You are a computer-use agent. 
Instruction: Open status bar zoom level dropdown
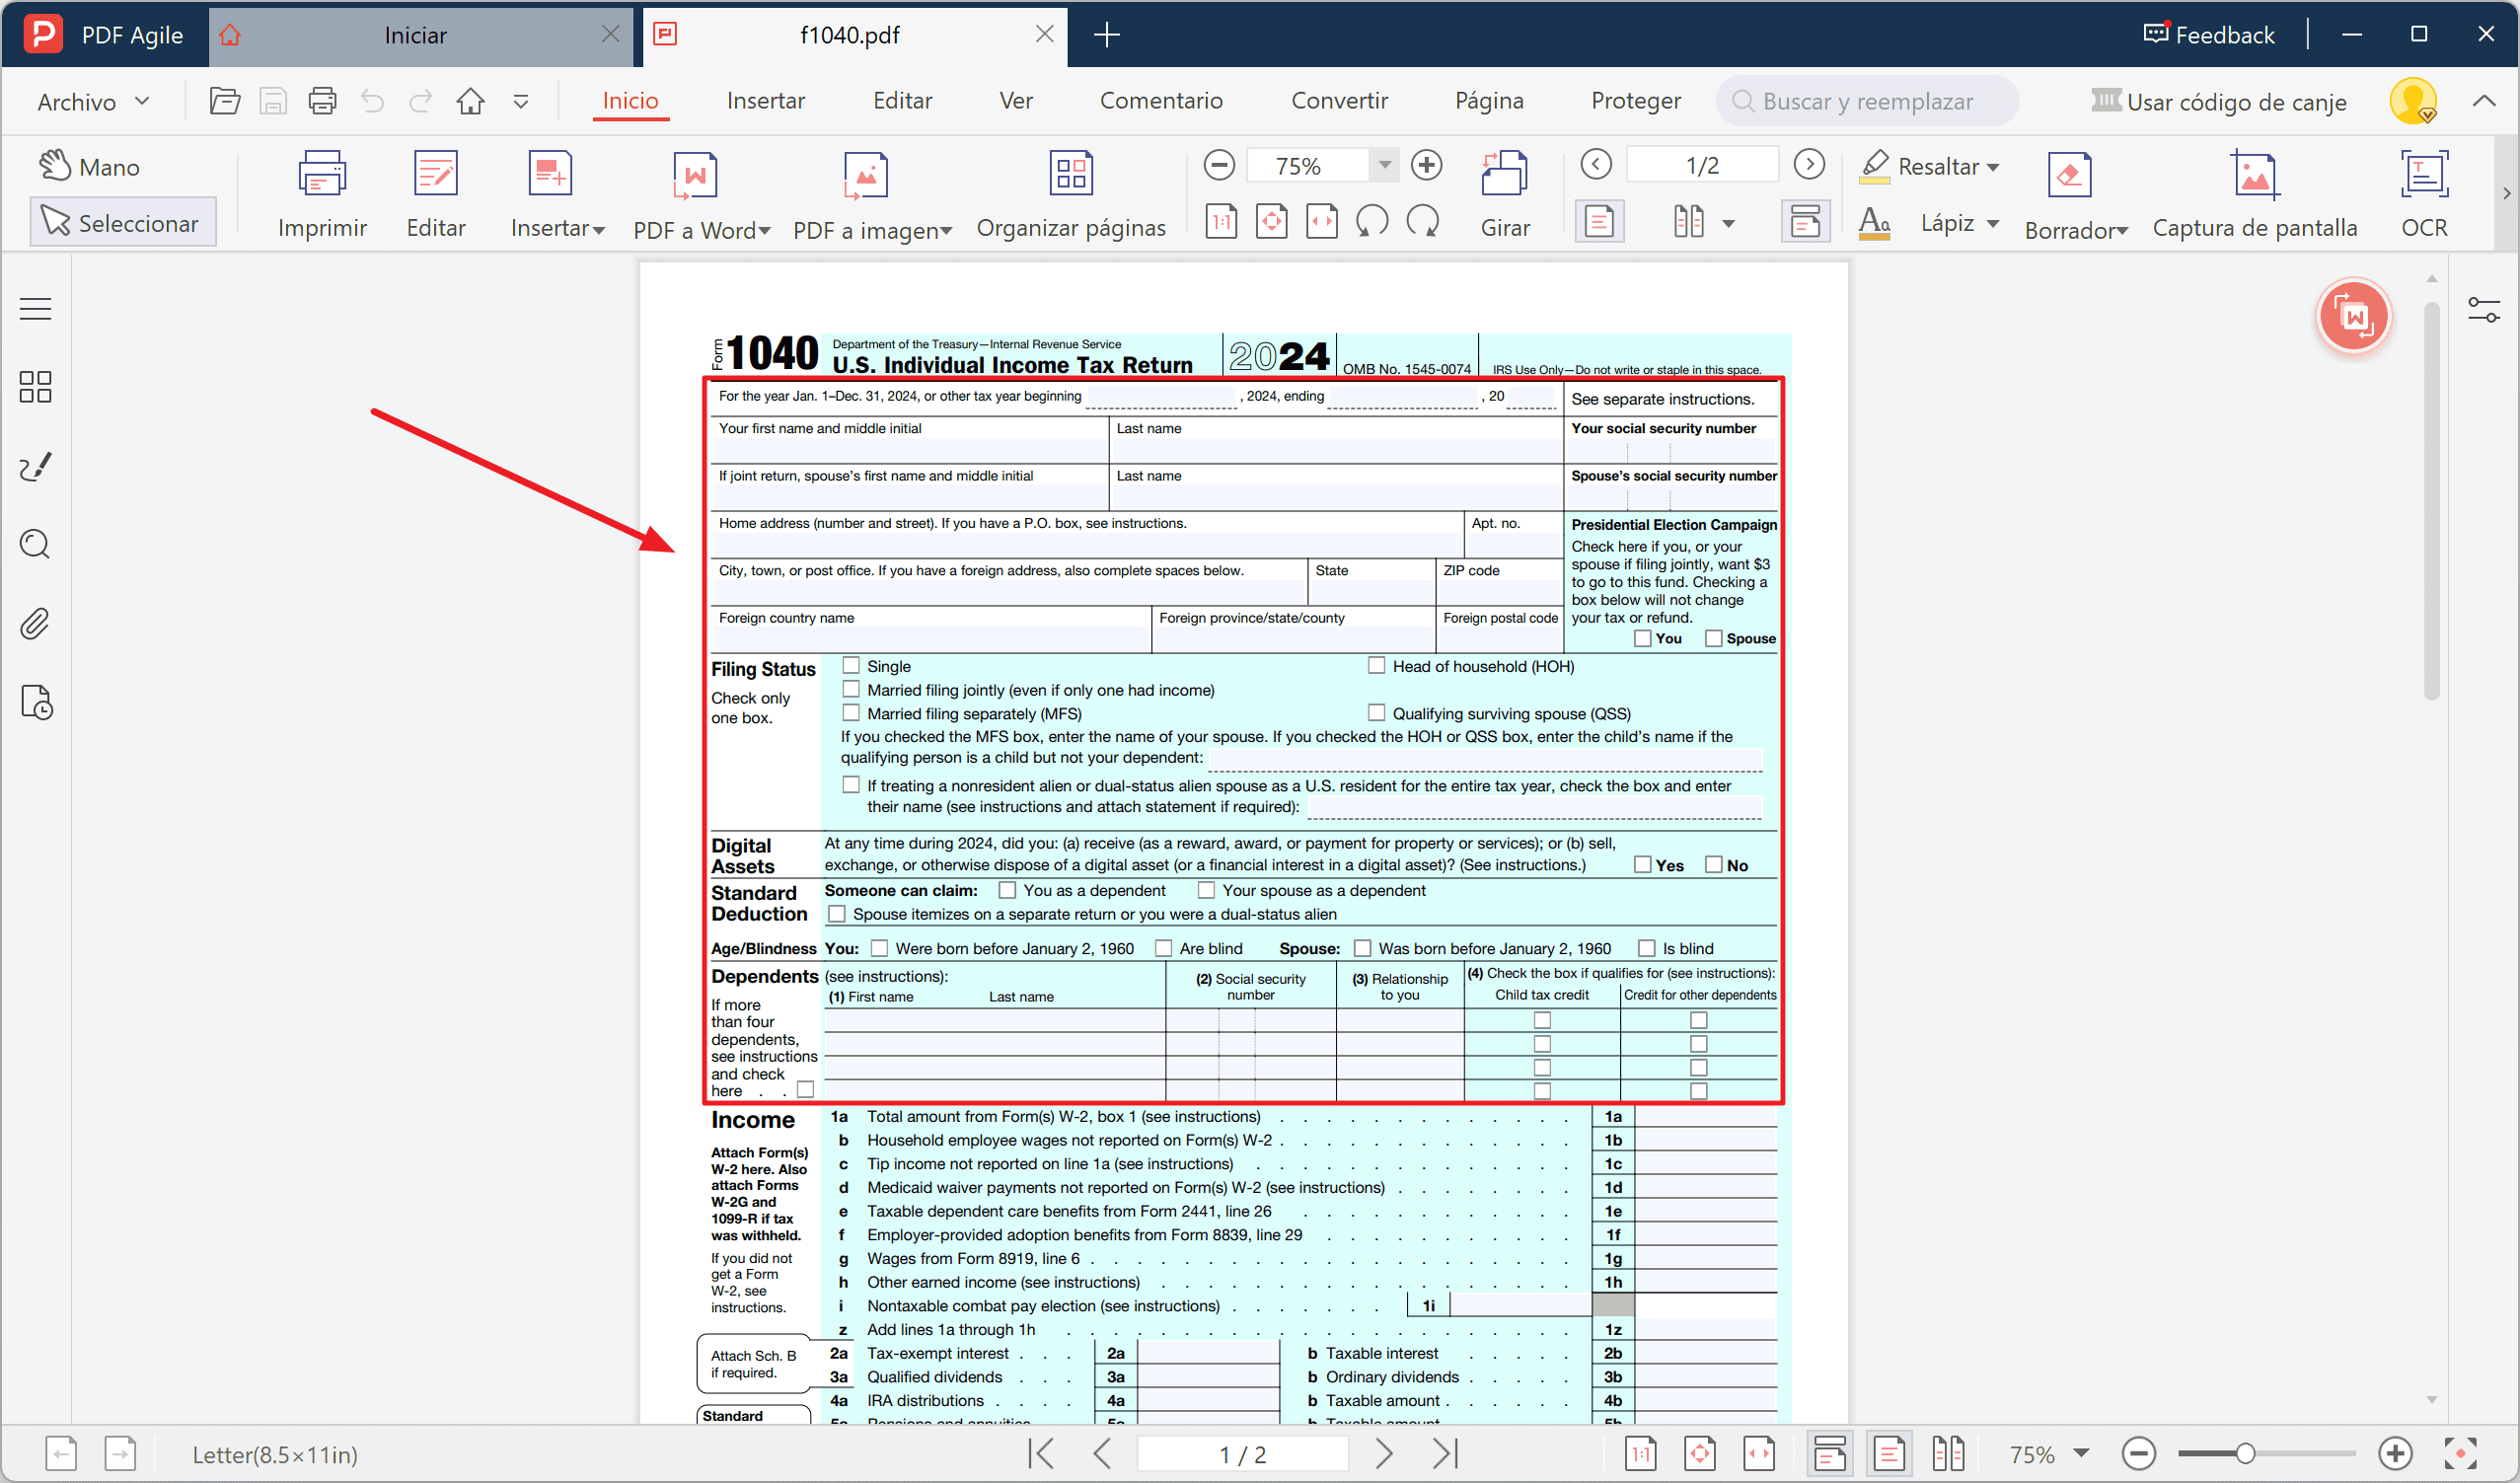pyautogui.click(x=2082, y=1453)
